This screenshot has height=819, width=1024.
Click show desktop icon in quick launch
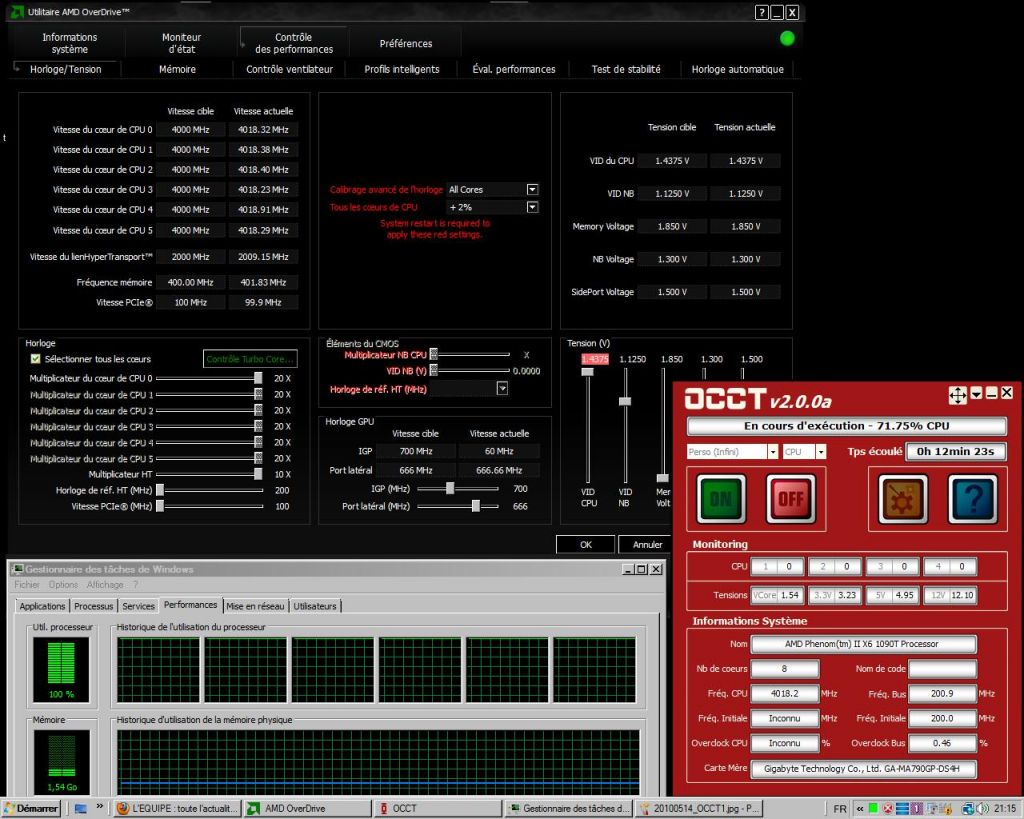point(81,809)
